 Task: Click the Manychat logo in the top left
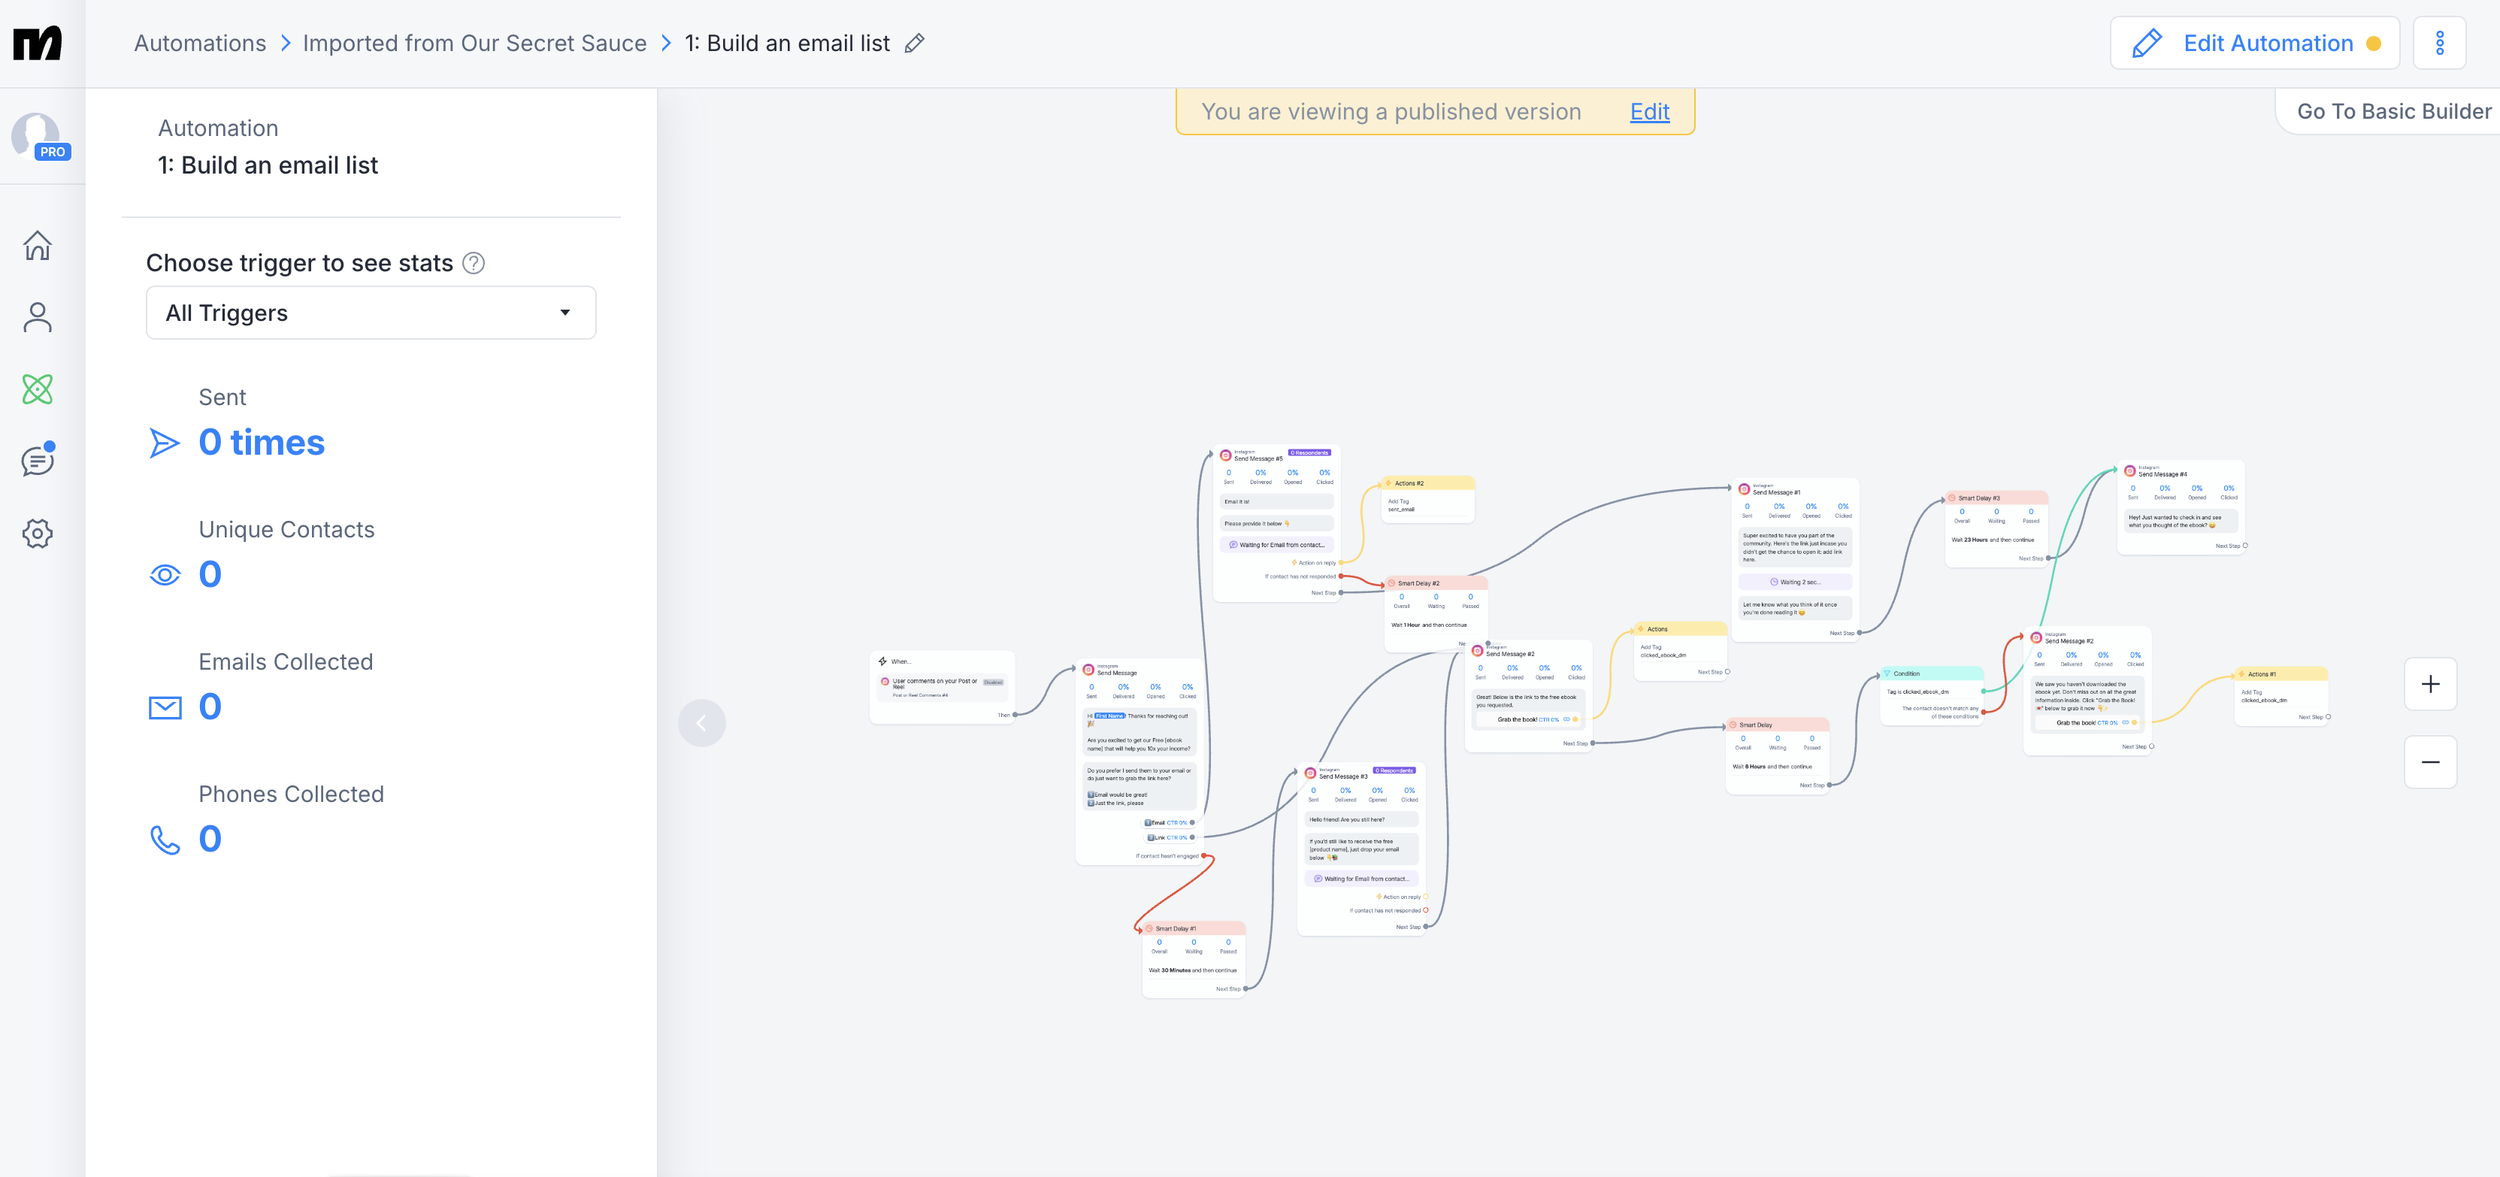[x=37, y=42]
